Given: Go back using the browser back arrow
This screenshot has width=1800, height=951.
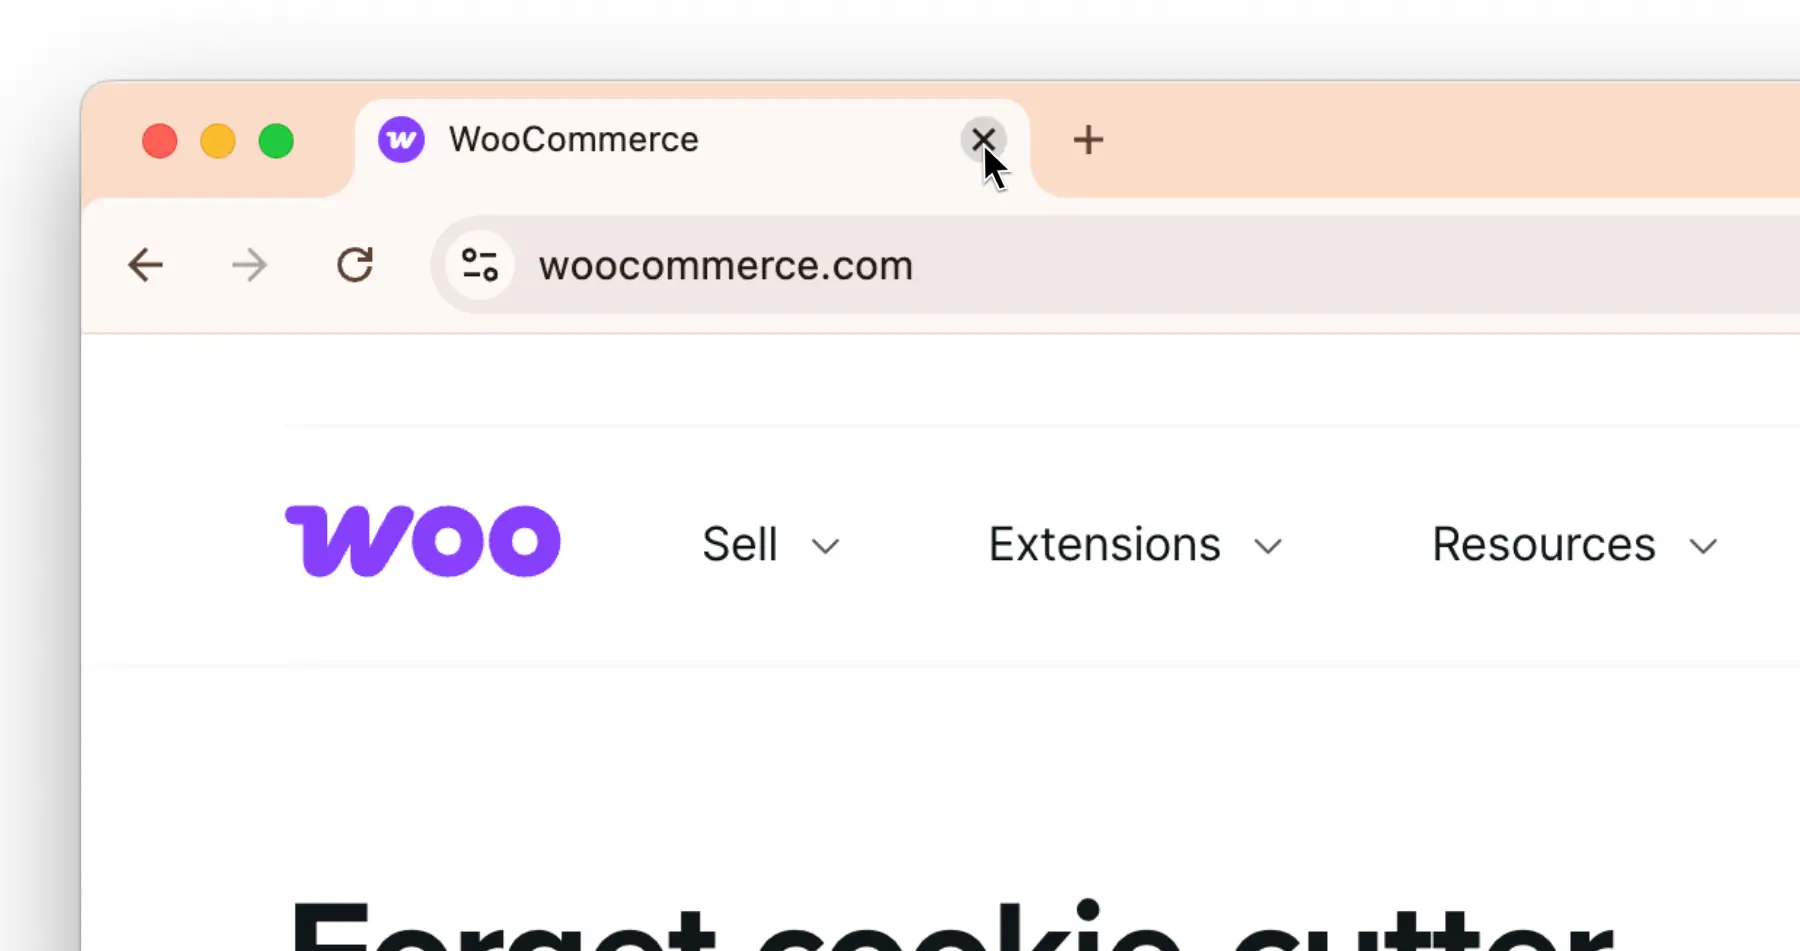Looking at the screenshot, I should point(146,265).
